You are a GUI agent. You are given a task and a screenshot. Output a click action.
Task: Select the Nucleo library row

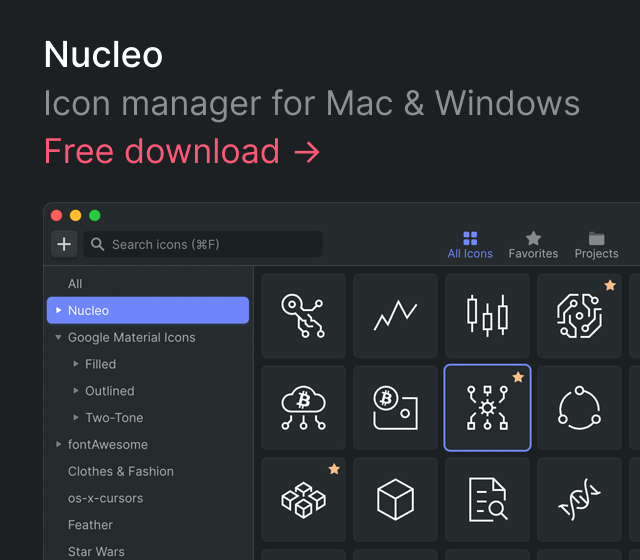(x=148, y=310)
